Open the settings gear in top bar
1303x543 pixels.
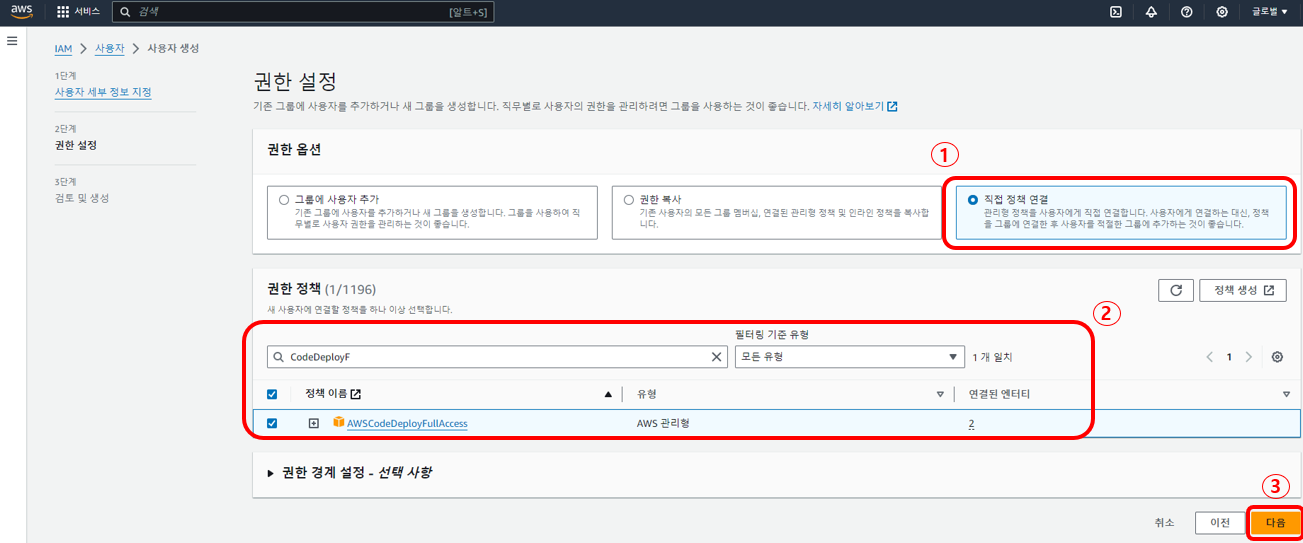1222,12
